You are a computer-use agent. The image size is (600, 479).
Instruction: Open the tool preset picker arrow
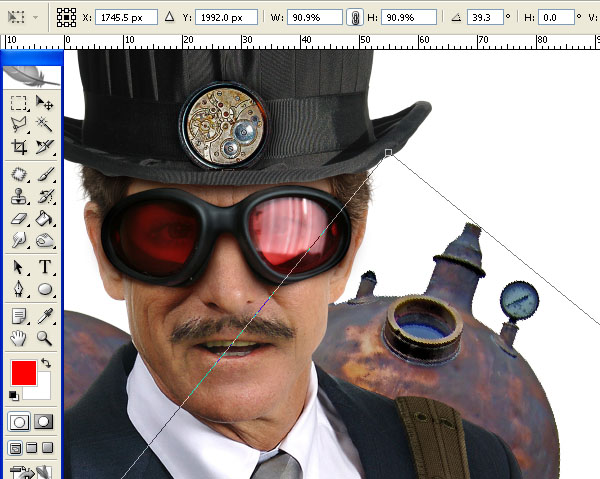point(36,18)
